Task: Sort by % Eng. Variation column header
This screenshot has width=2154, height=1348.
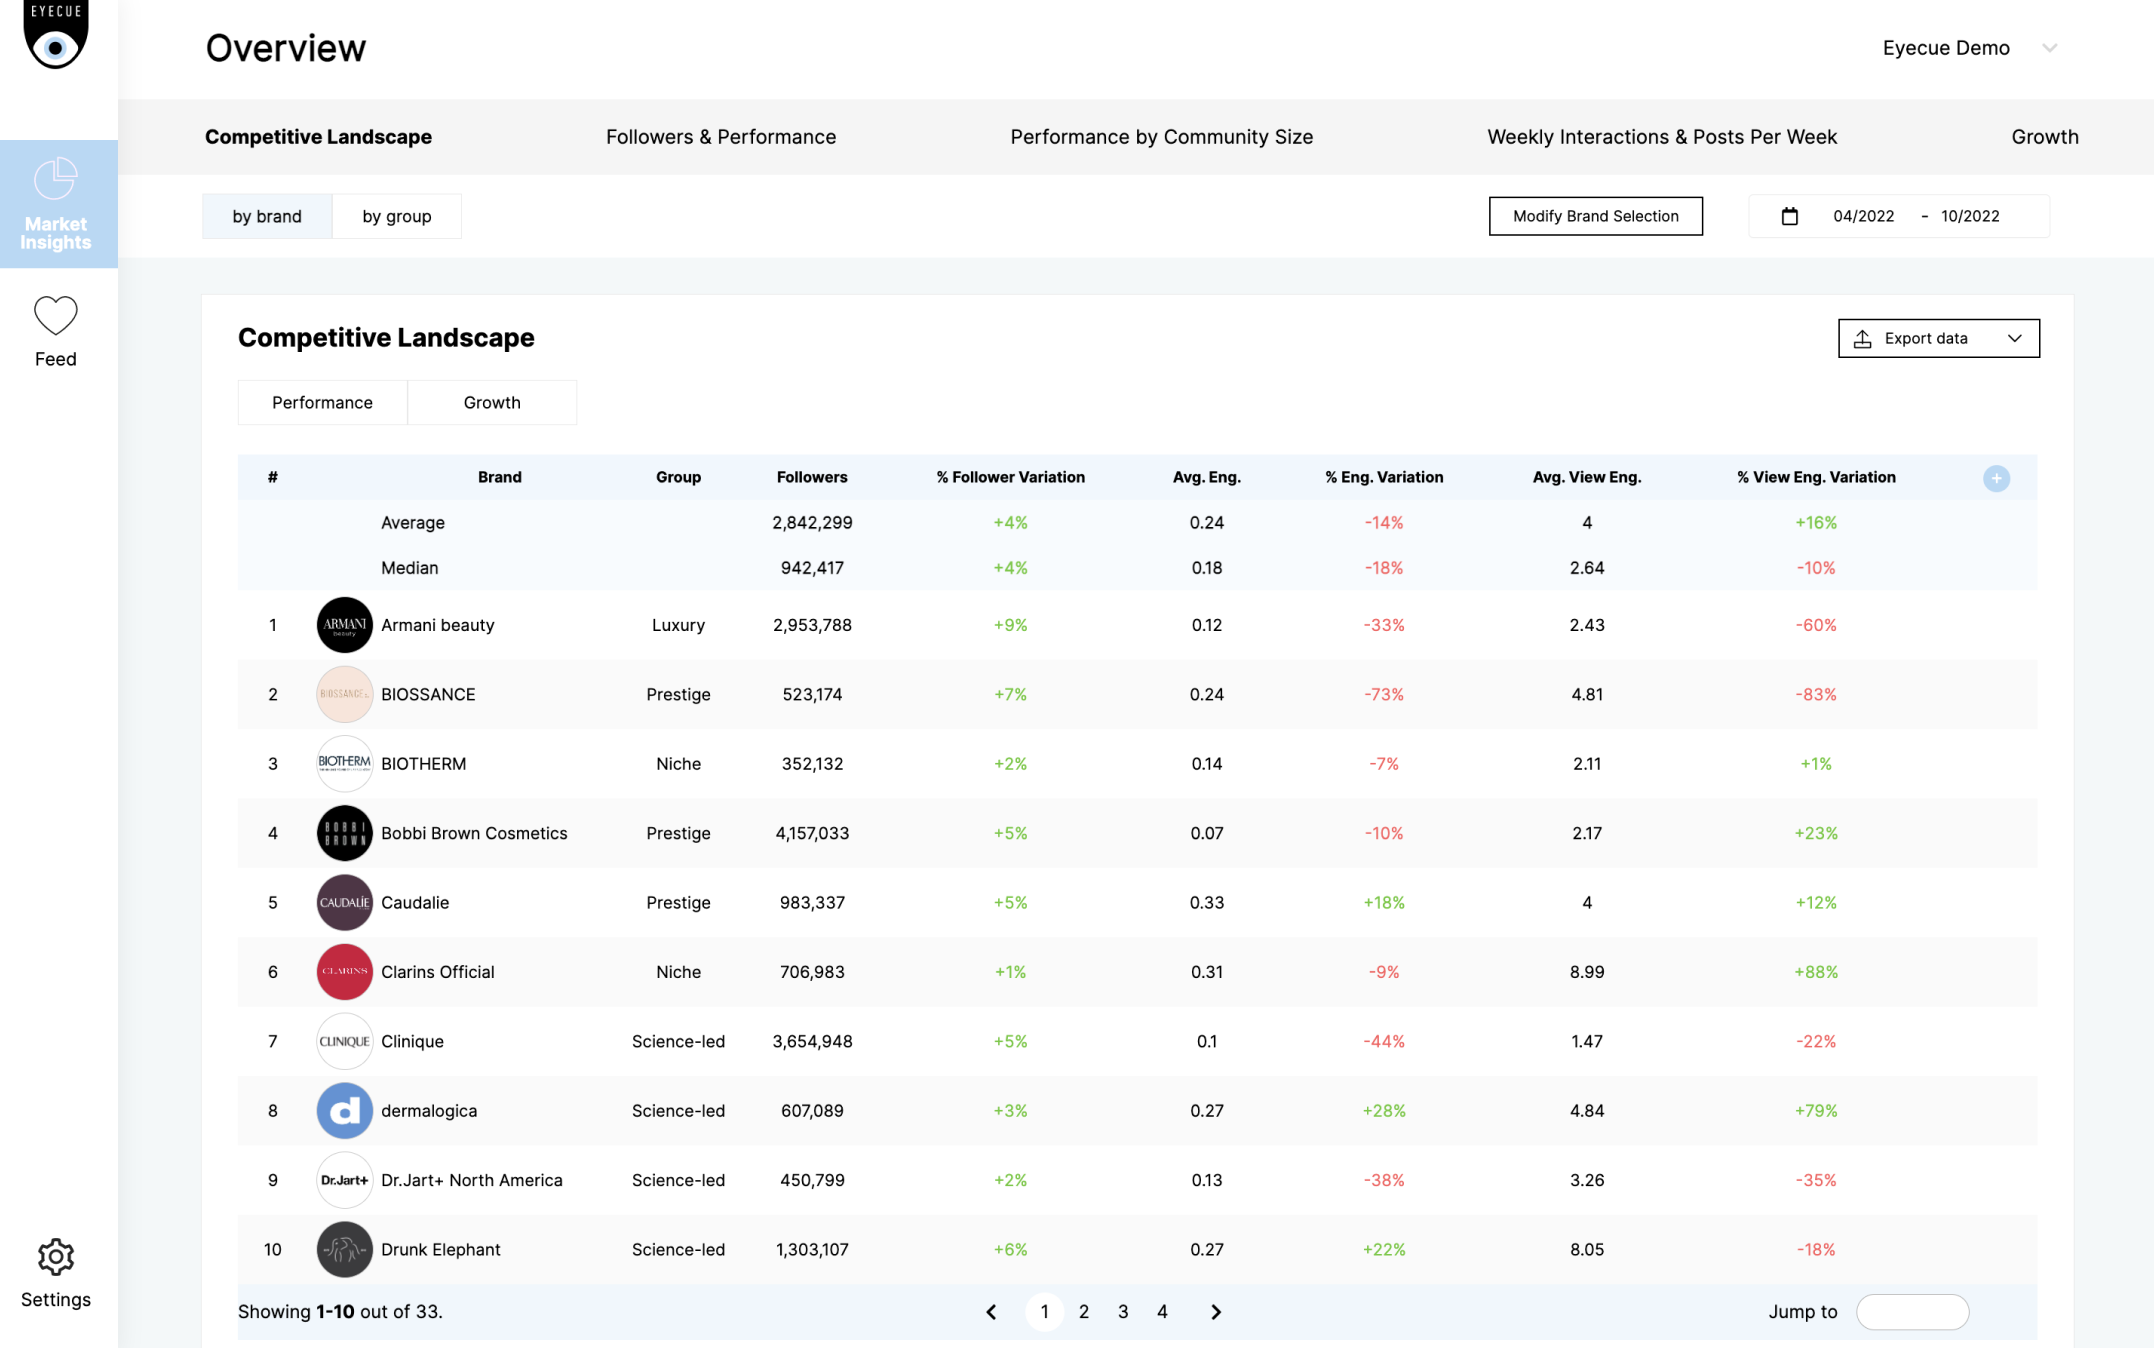Action: tap(1384, 477)
